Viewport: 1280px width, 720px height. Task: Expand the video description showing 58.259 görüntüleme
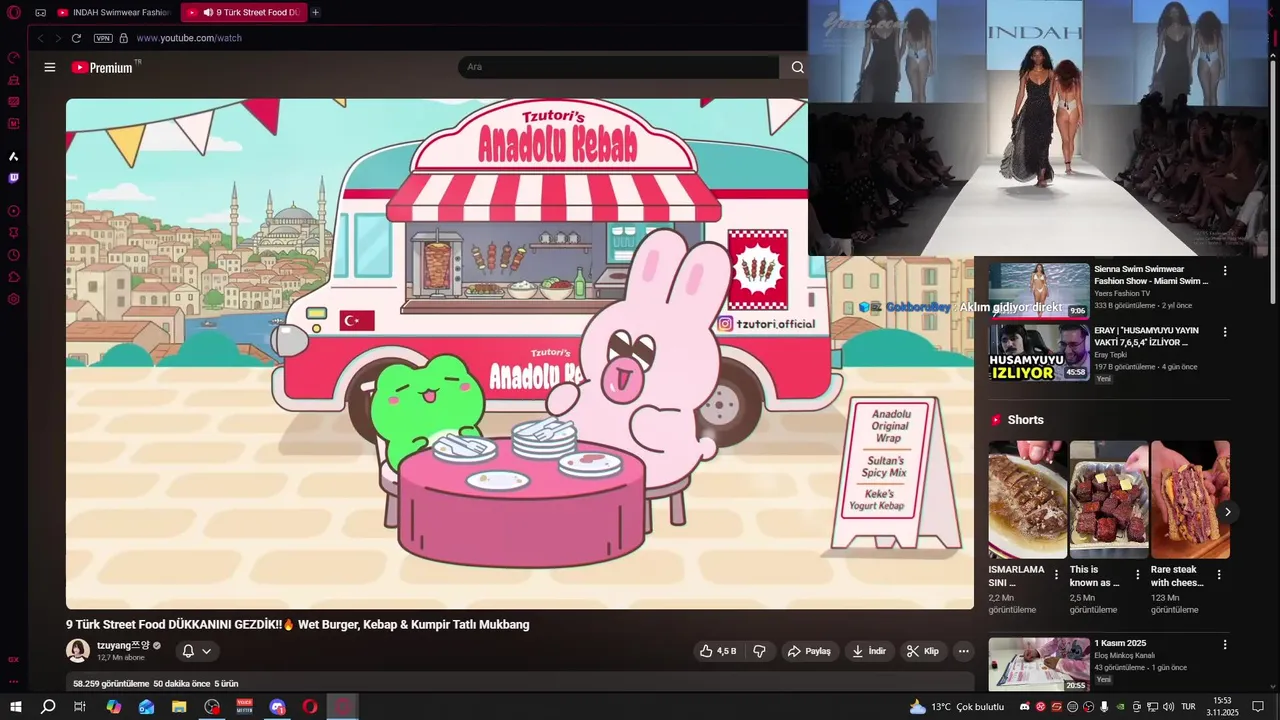click(x=520, y=683)
